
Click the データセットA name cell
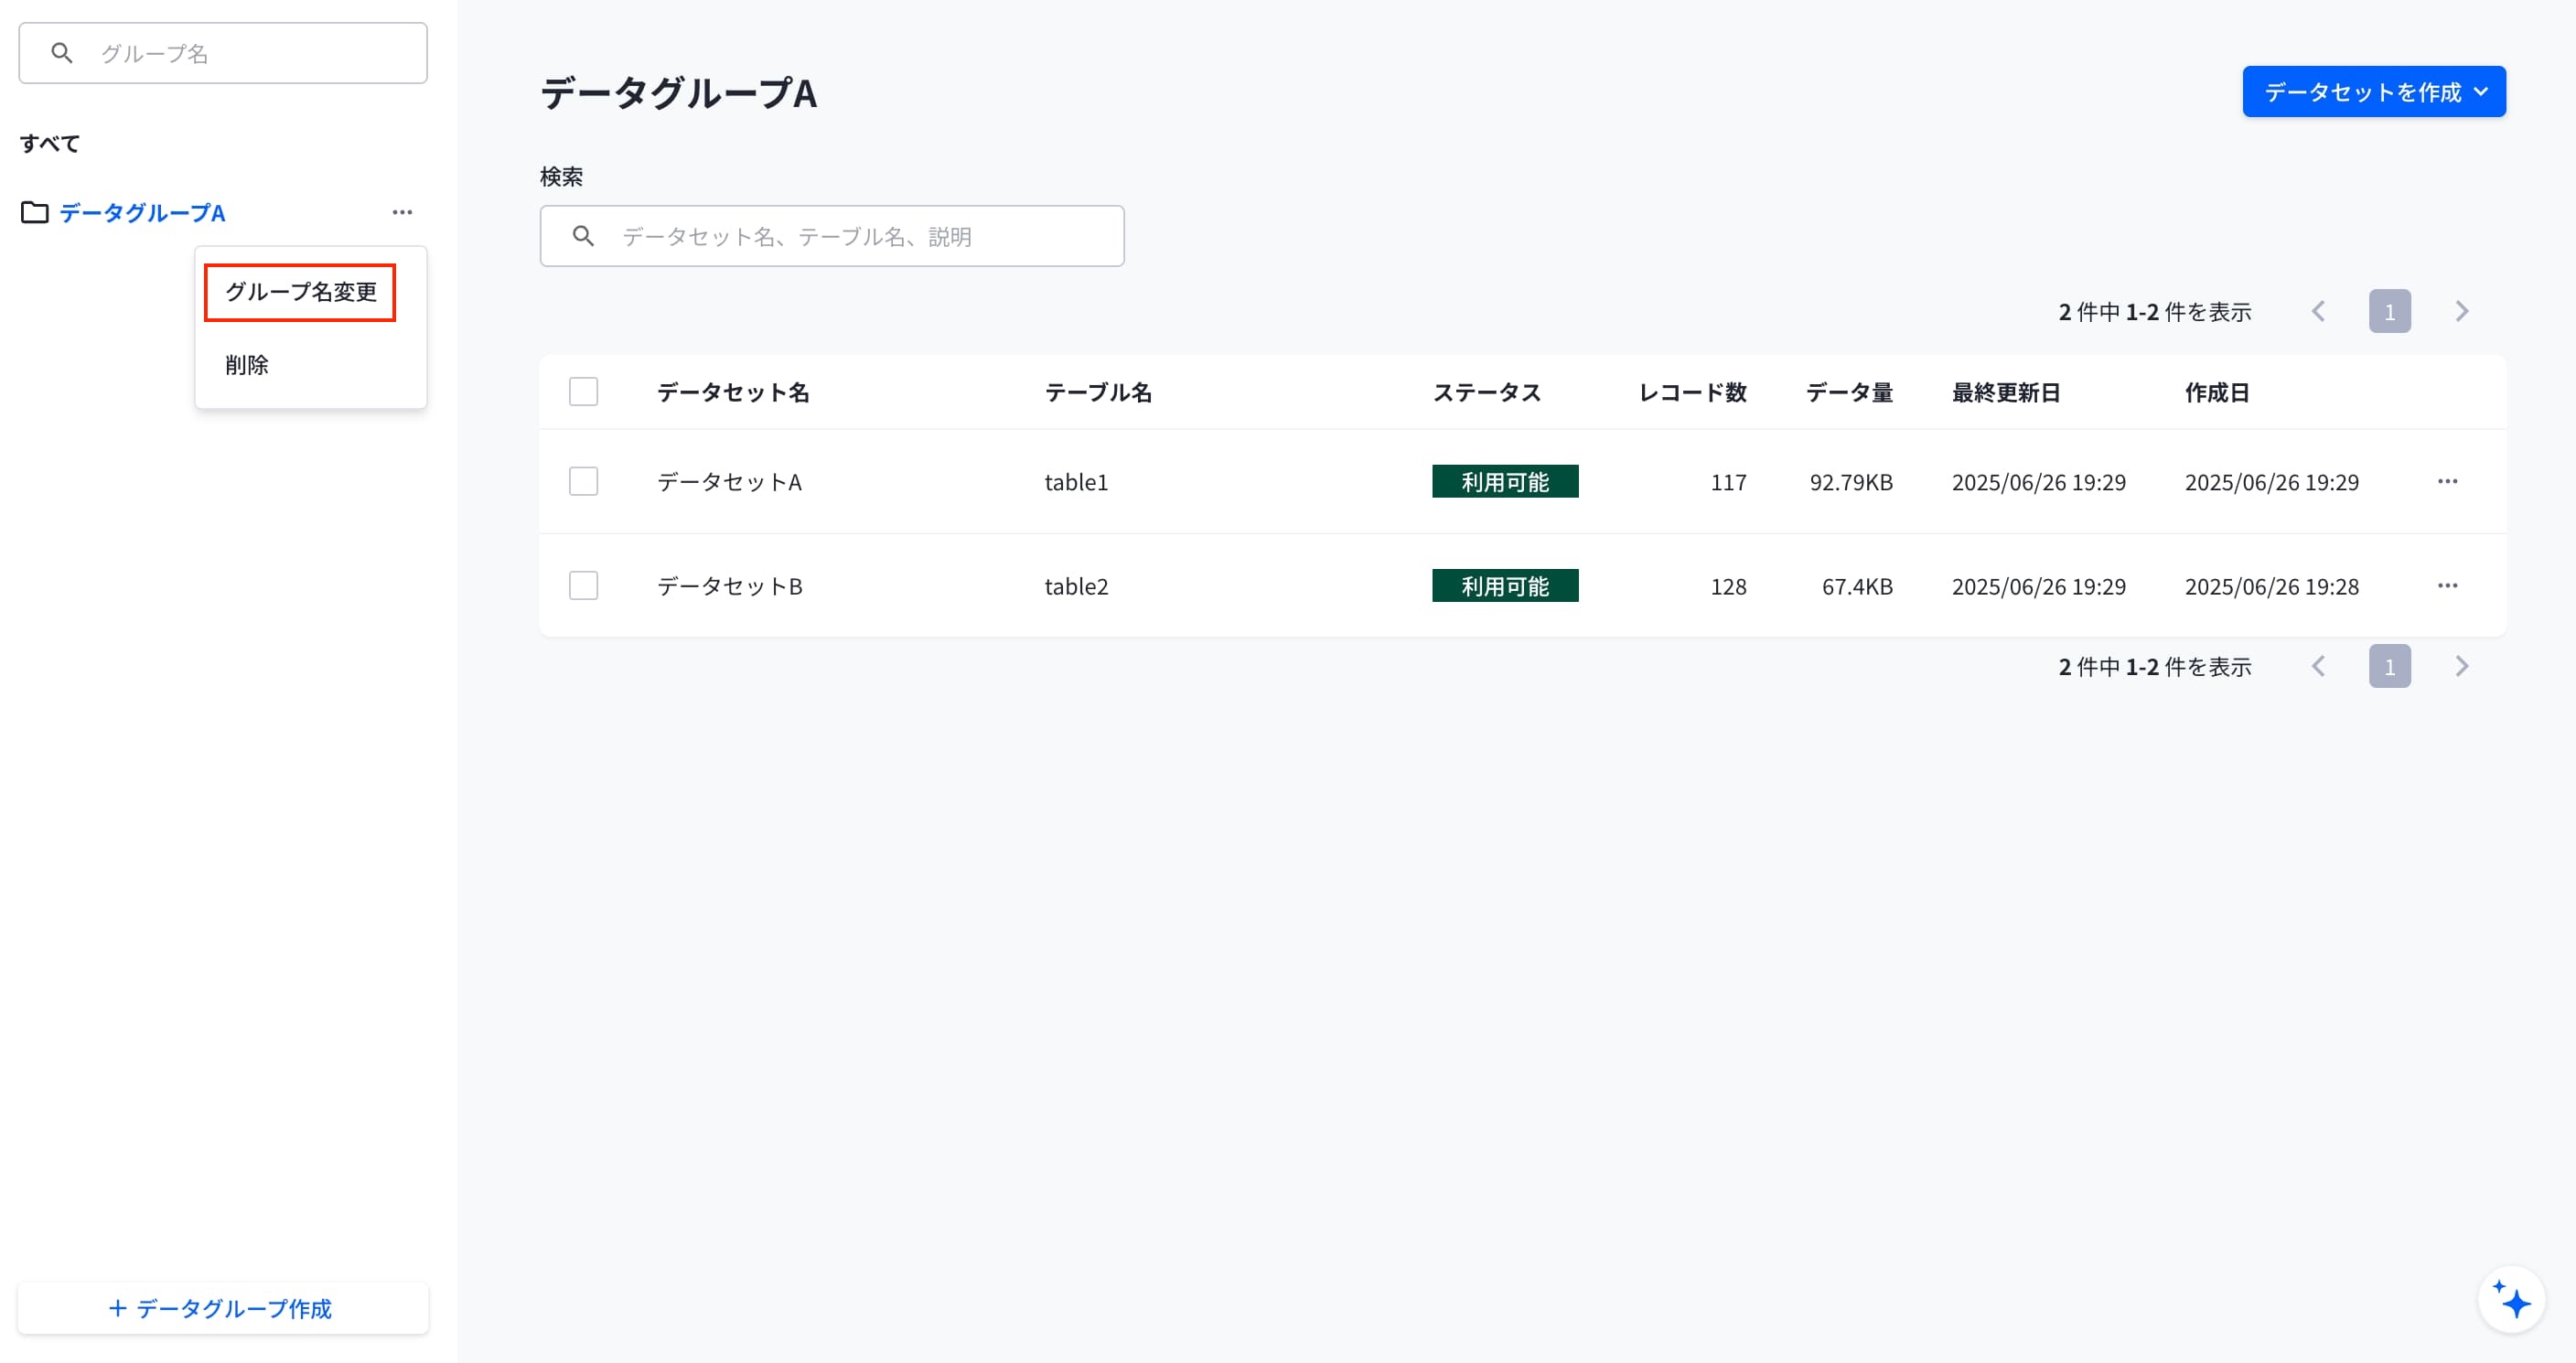[x=729, y=482]
